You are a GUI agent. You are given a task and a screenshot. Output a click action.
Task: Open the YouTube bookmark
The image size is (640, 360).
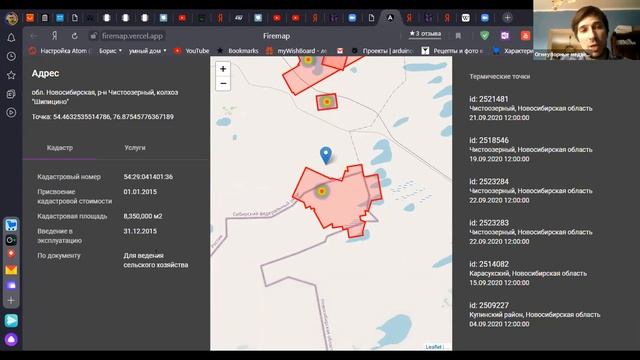click(x=191, y=51)
